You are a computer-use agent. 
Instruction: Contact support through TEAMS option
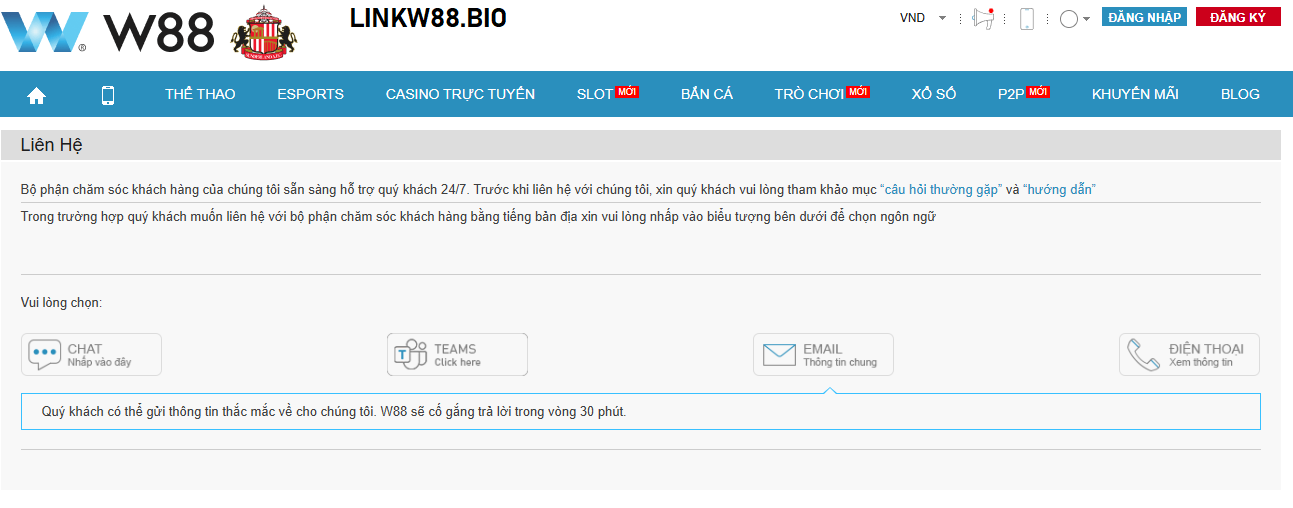pyautogui.click(x=457, y=354)
